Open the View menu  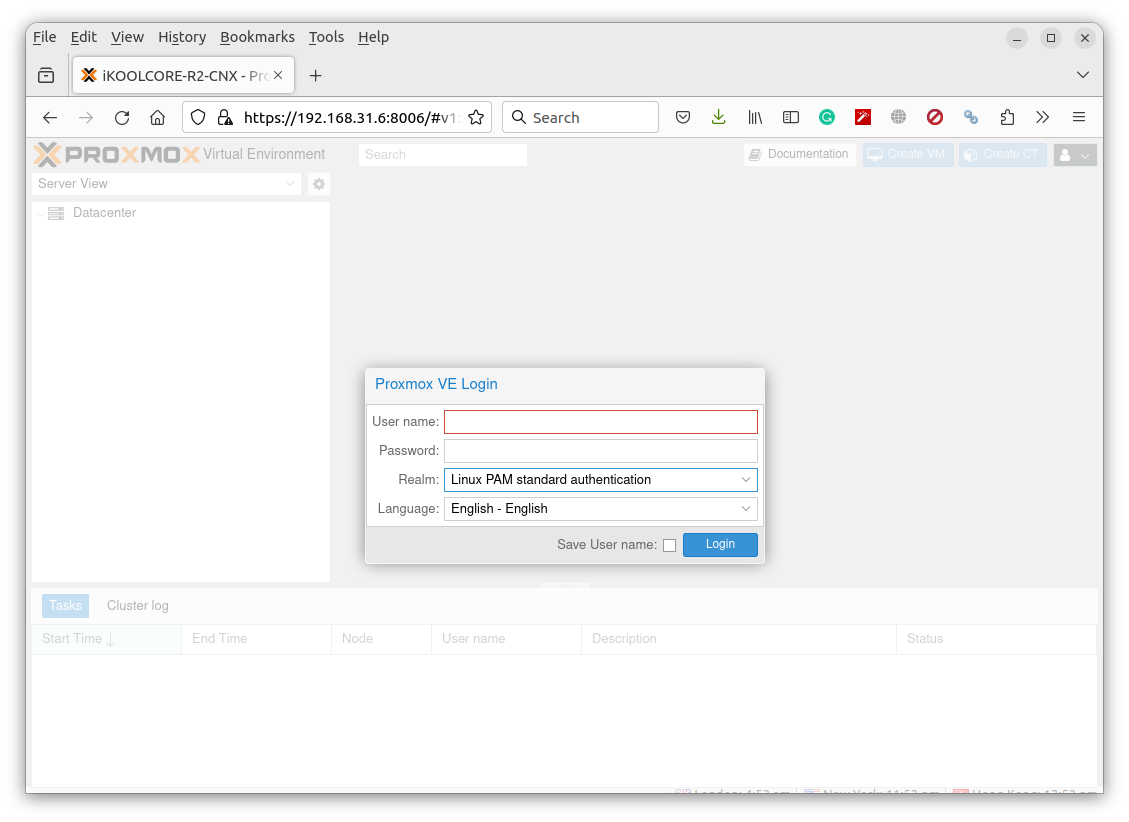click(127, 37)
